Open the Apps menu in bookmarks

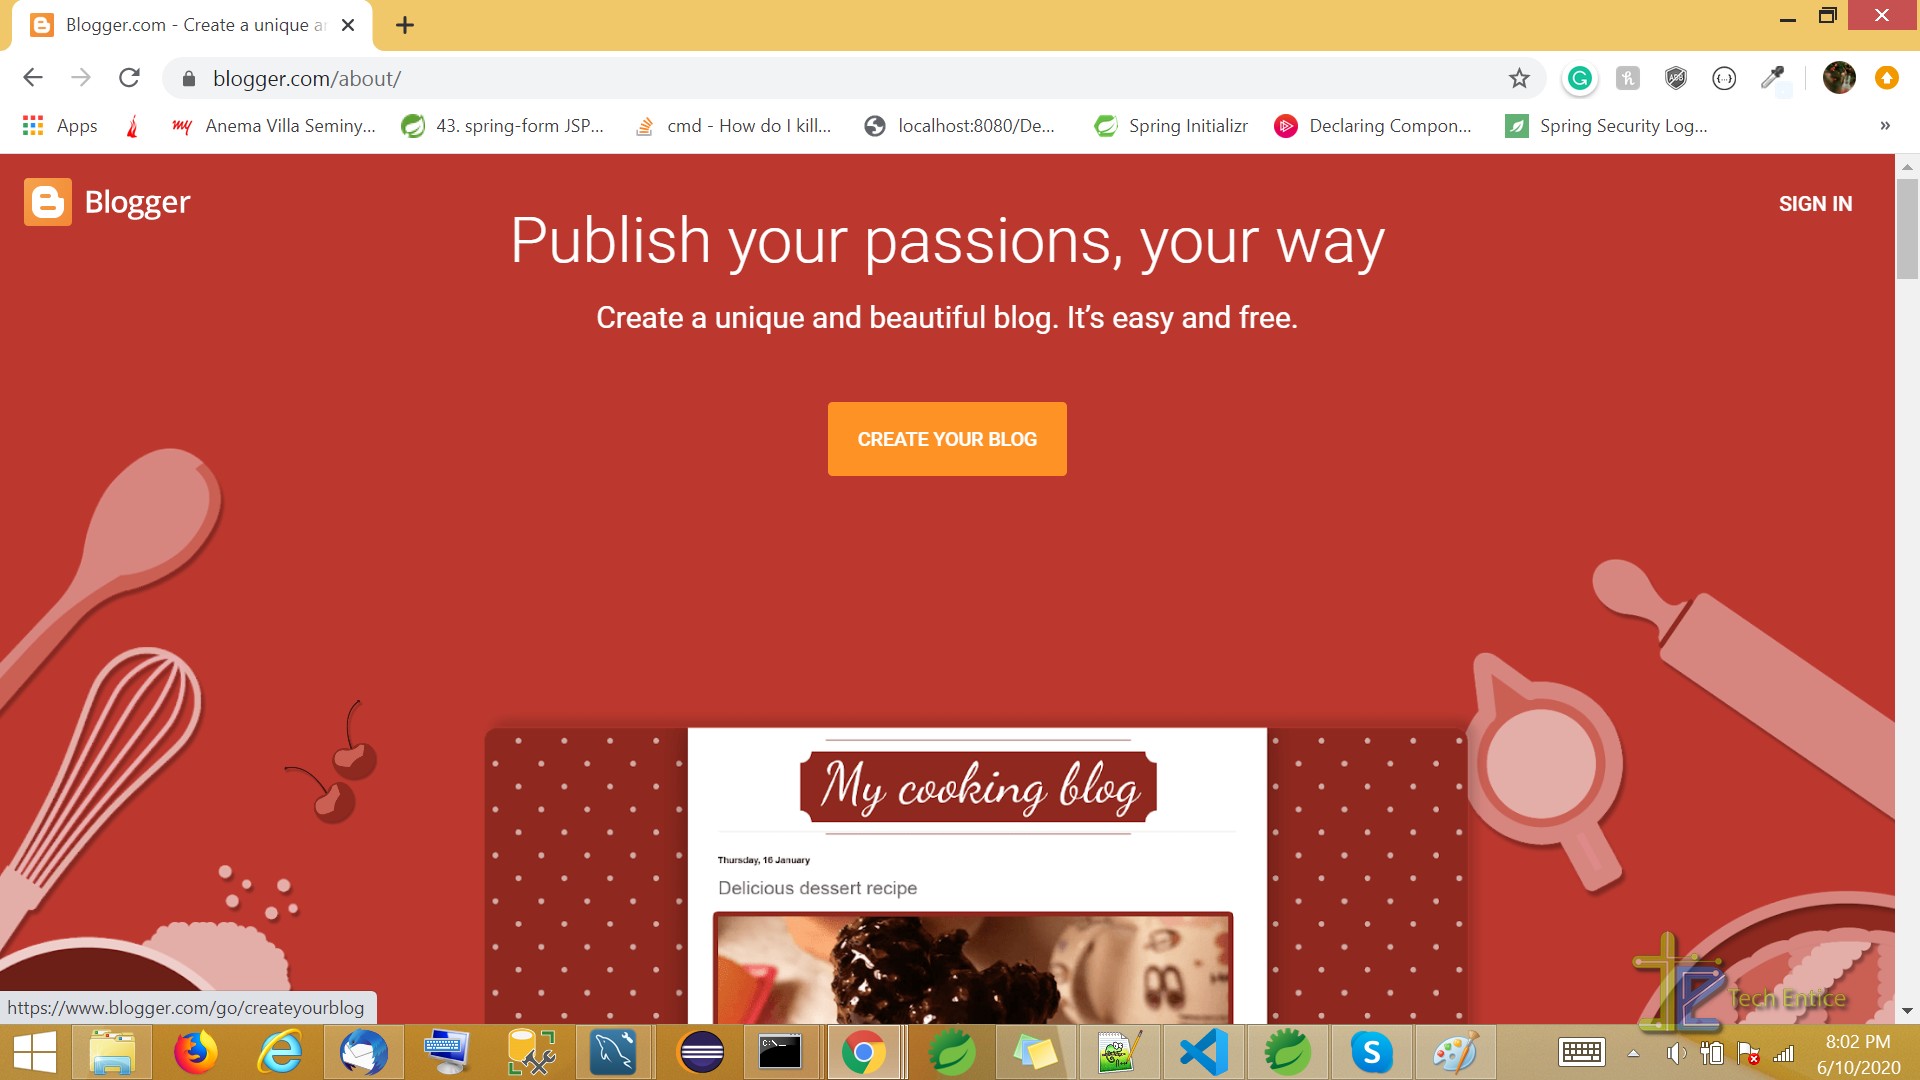click(59, 125)
